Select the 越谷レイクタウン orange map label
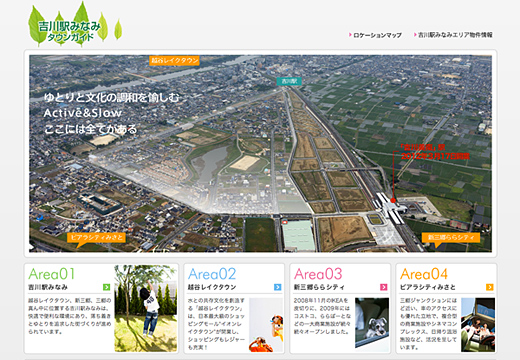Viewport: 520px width, 360px height. pyautogui.click(x=174, y=60)
